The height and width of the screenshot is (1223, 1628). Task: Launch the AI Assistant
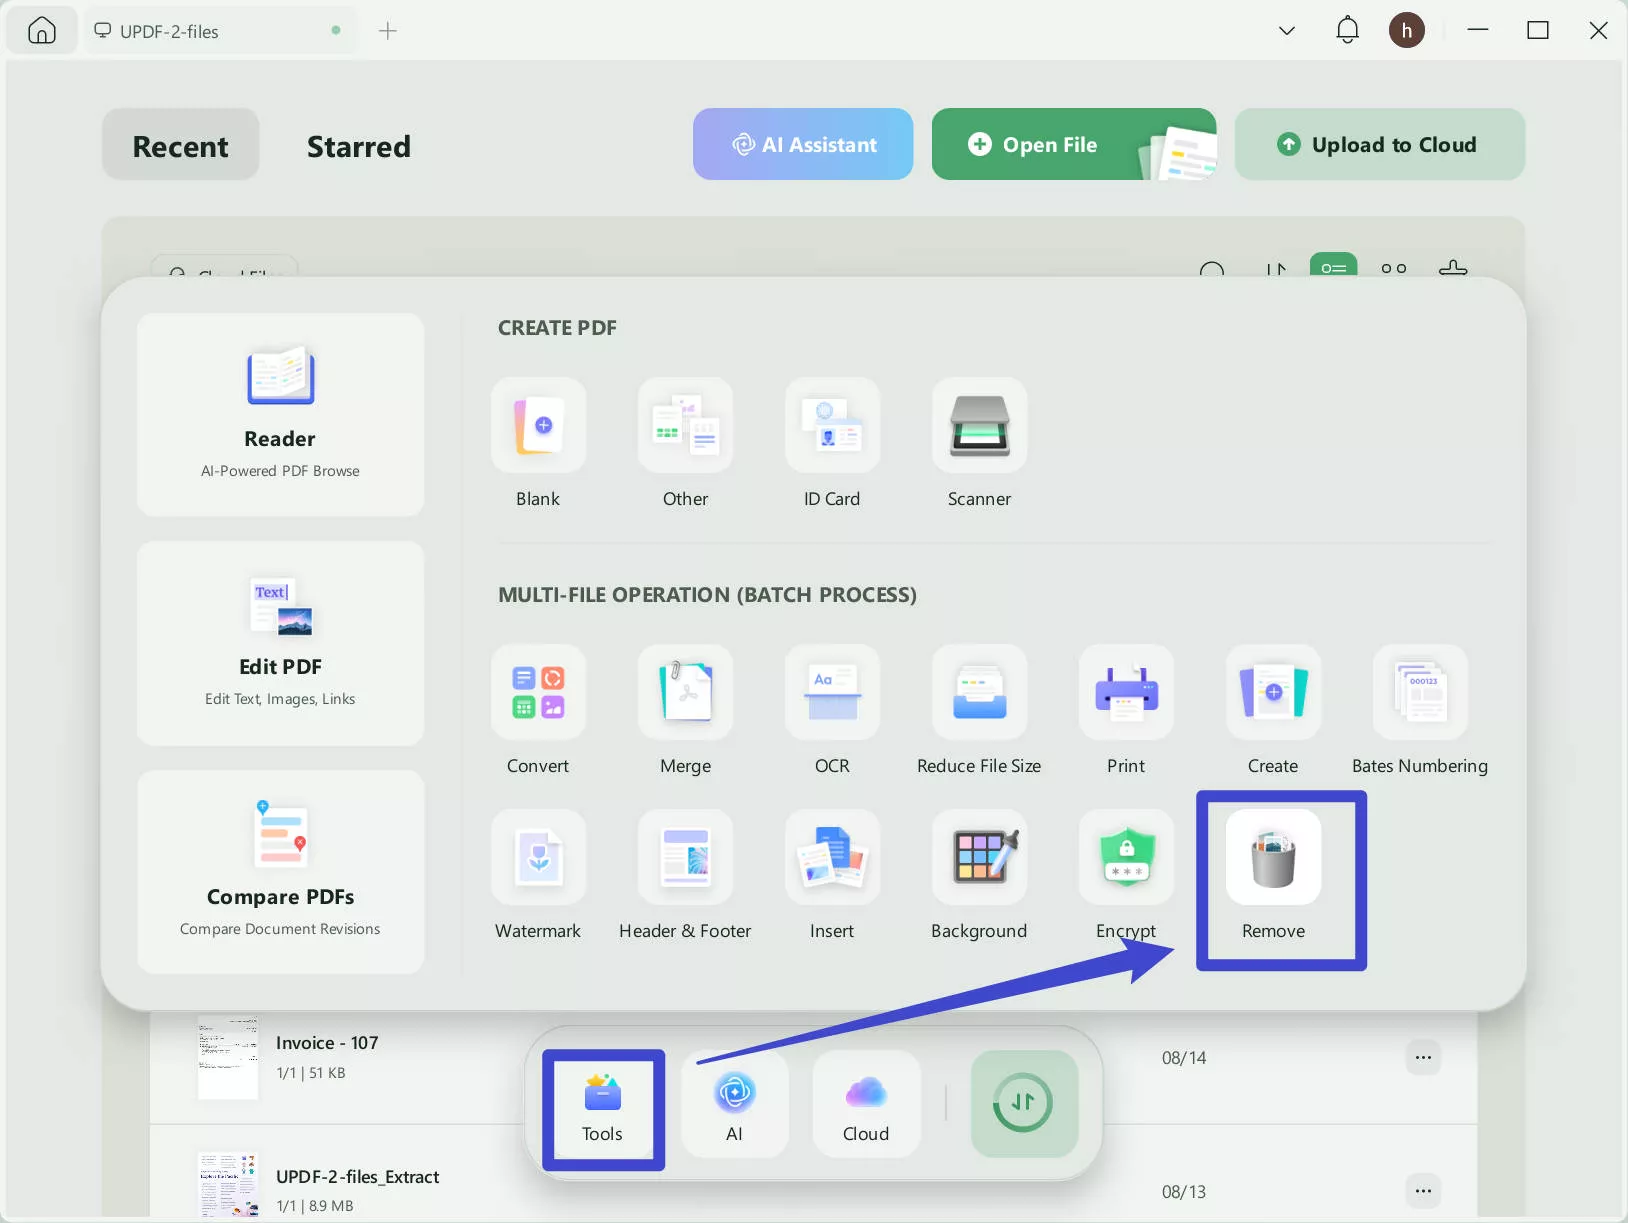(803, 144)
